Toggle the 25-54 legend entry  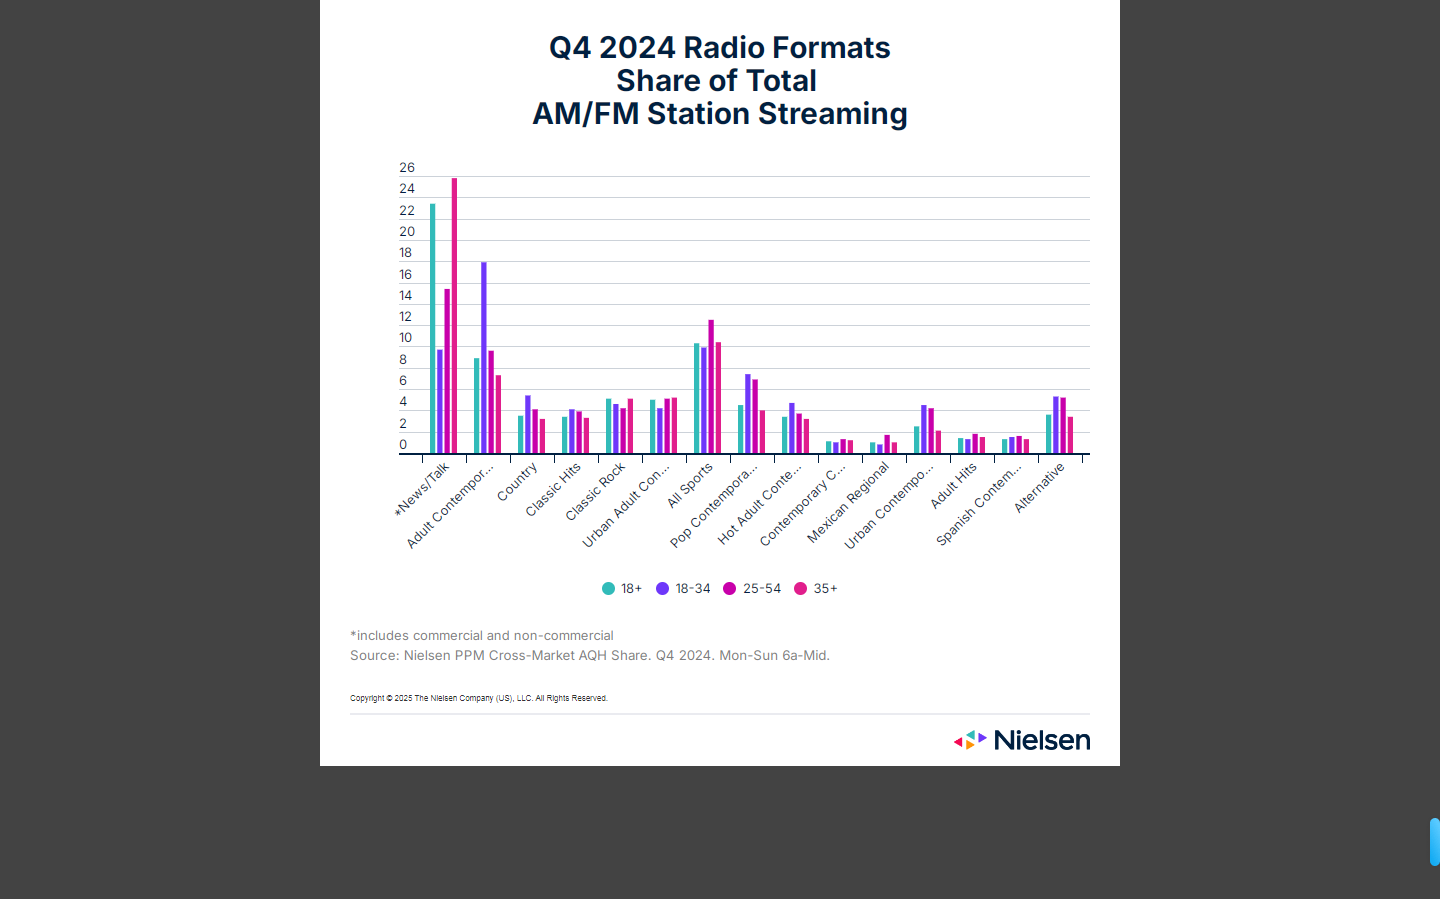(x=752, y=589)
